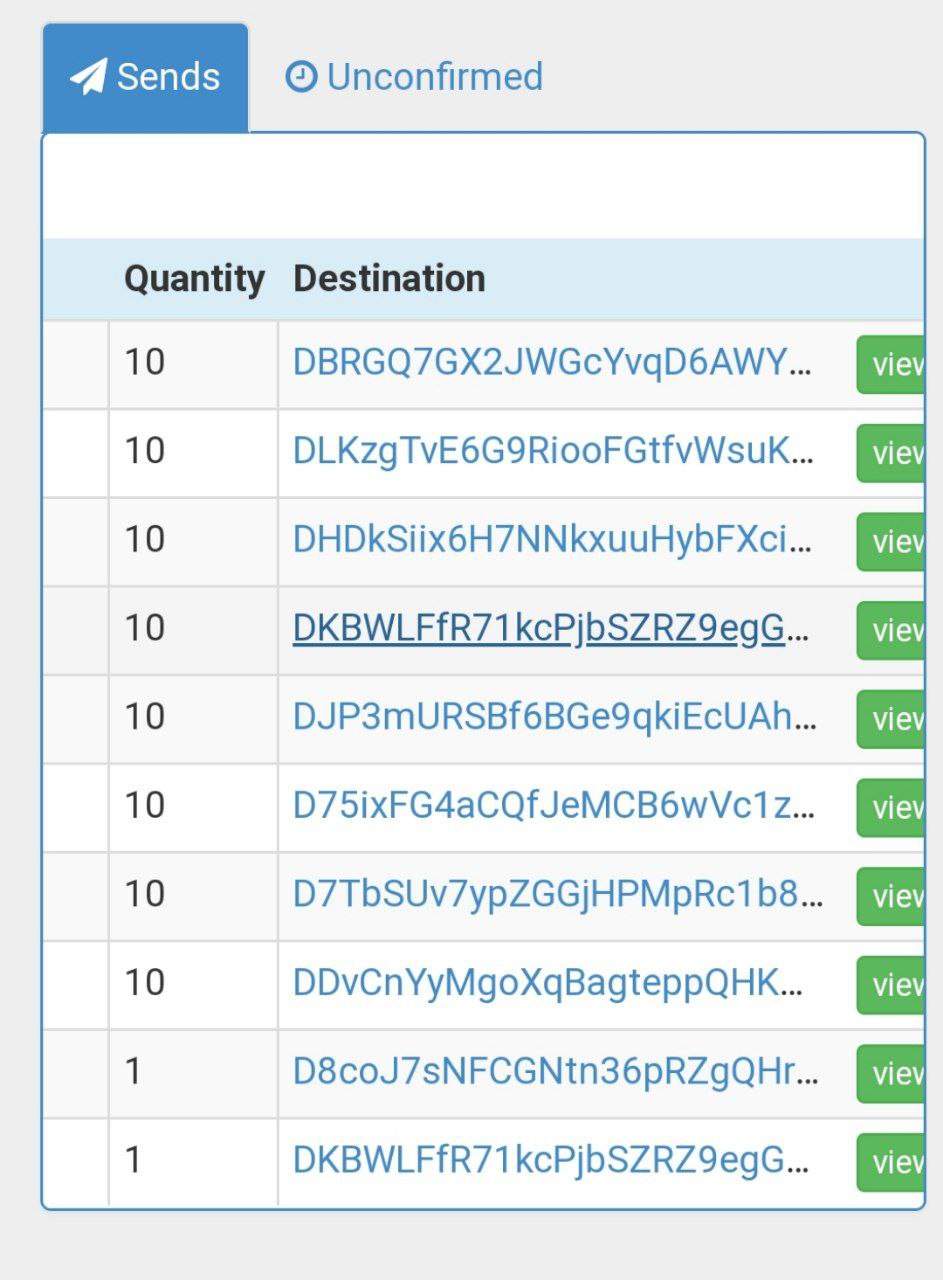The width and height of the screenshot is (943, 1280).
Task: Select the Sends tab
Action: coord(145,78)
